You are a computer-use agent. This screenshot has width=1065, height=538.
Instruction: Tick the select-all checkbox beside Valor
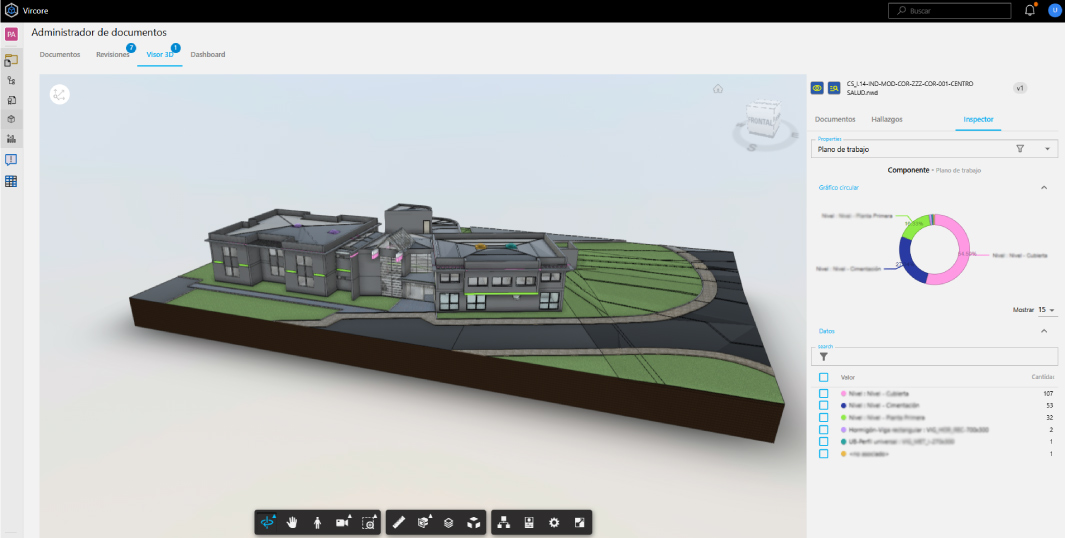[x=823, y=377]
